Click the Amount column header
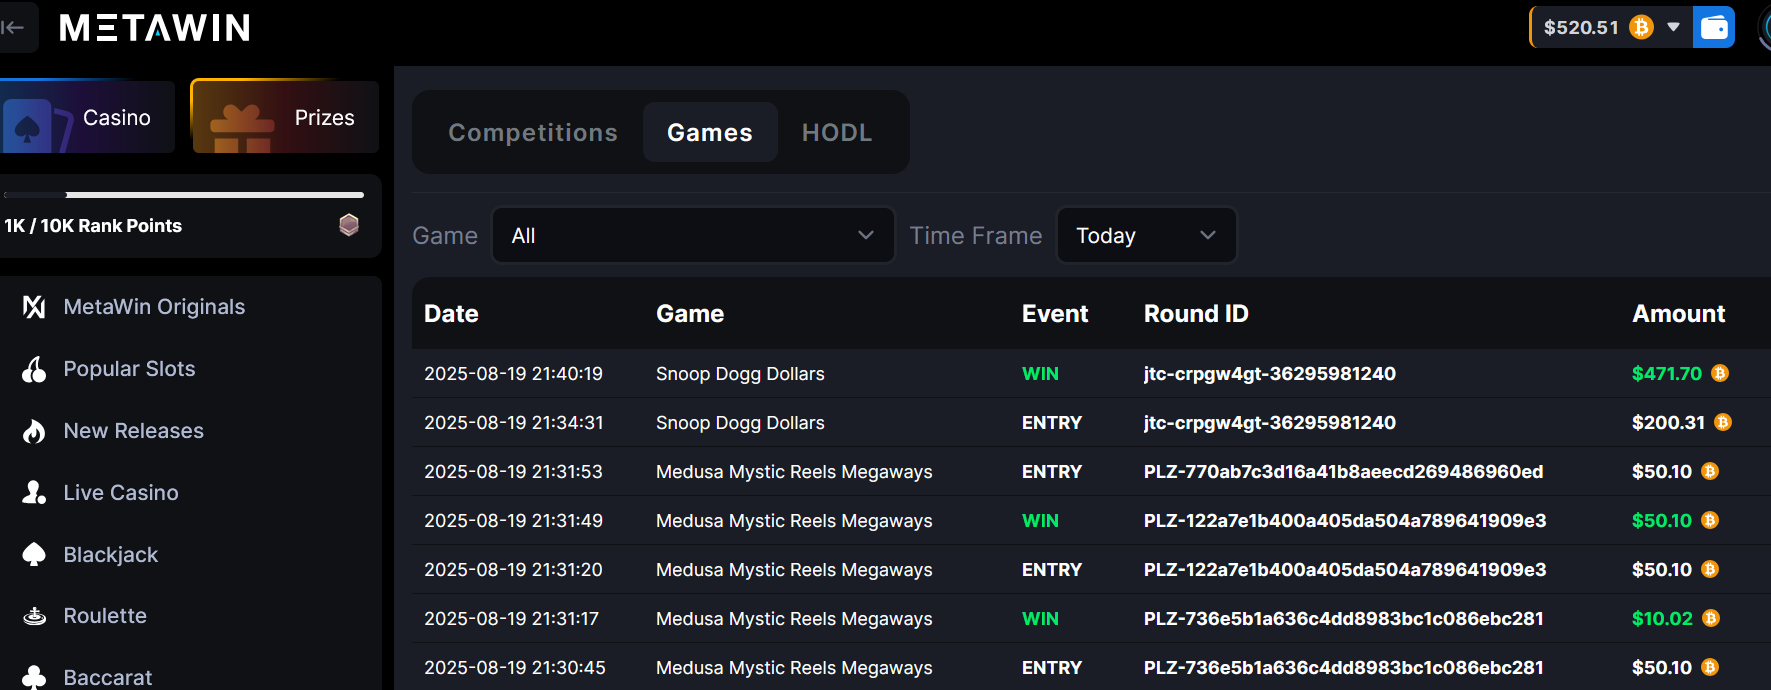Viewport: 1771px width, 690px height. point(1679,314)
